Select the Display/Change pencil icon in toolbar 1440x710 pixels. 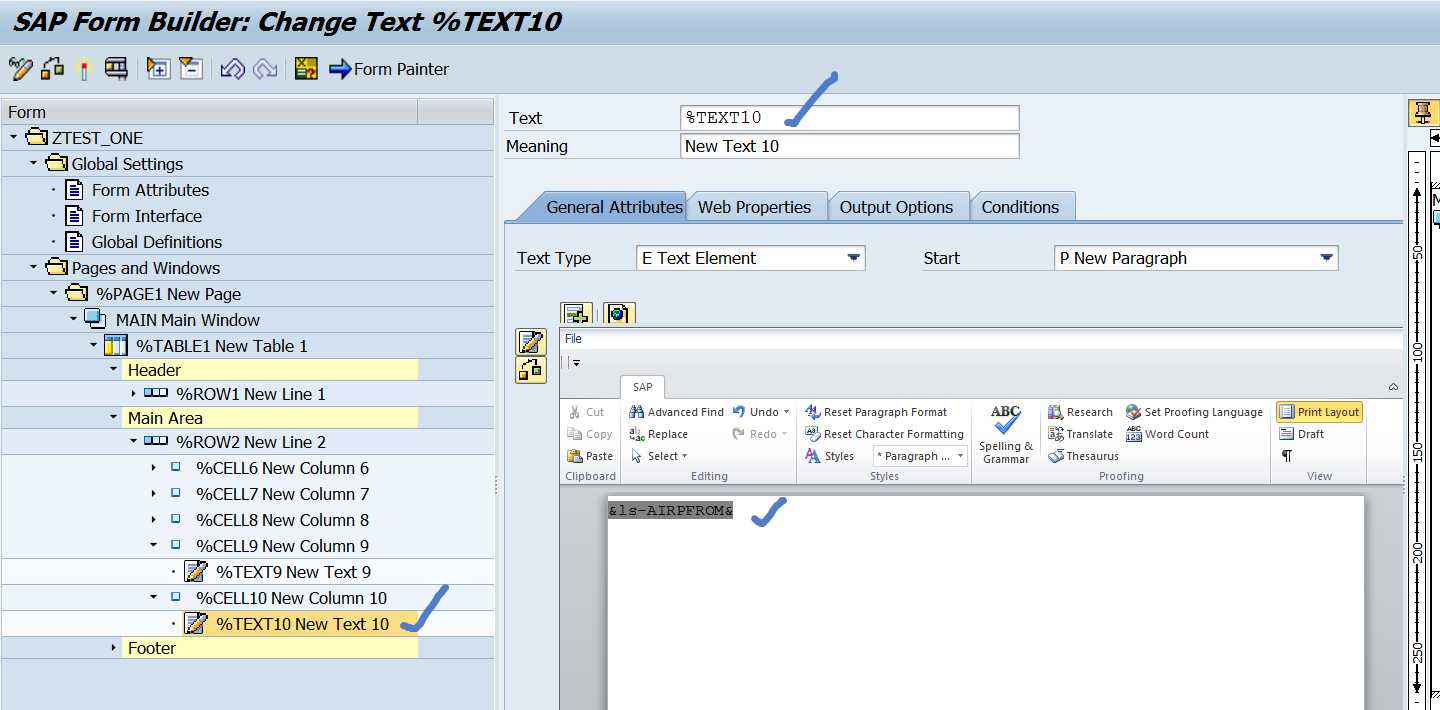click(20, 69)
